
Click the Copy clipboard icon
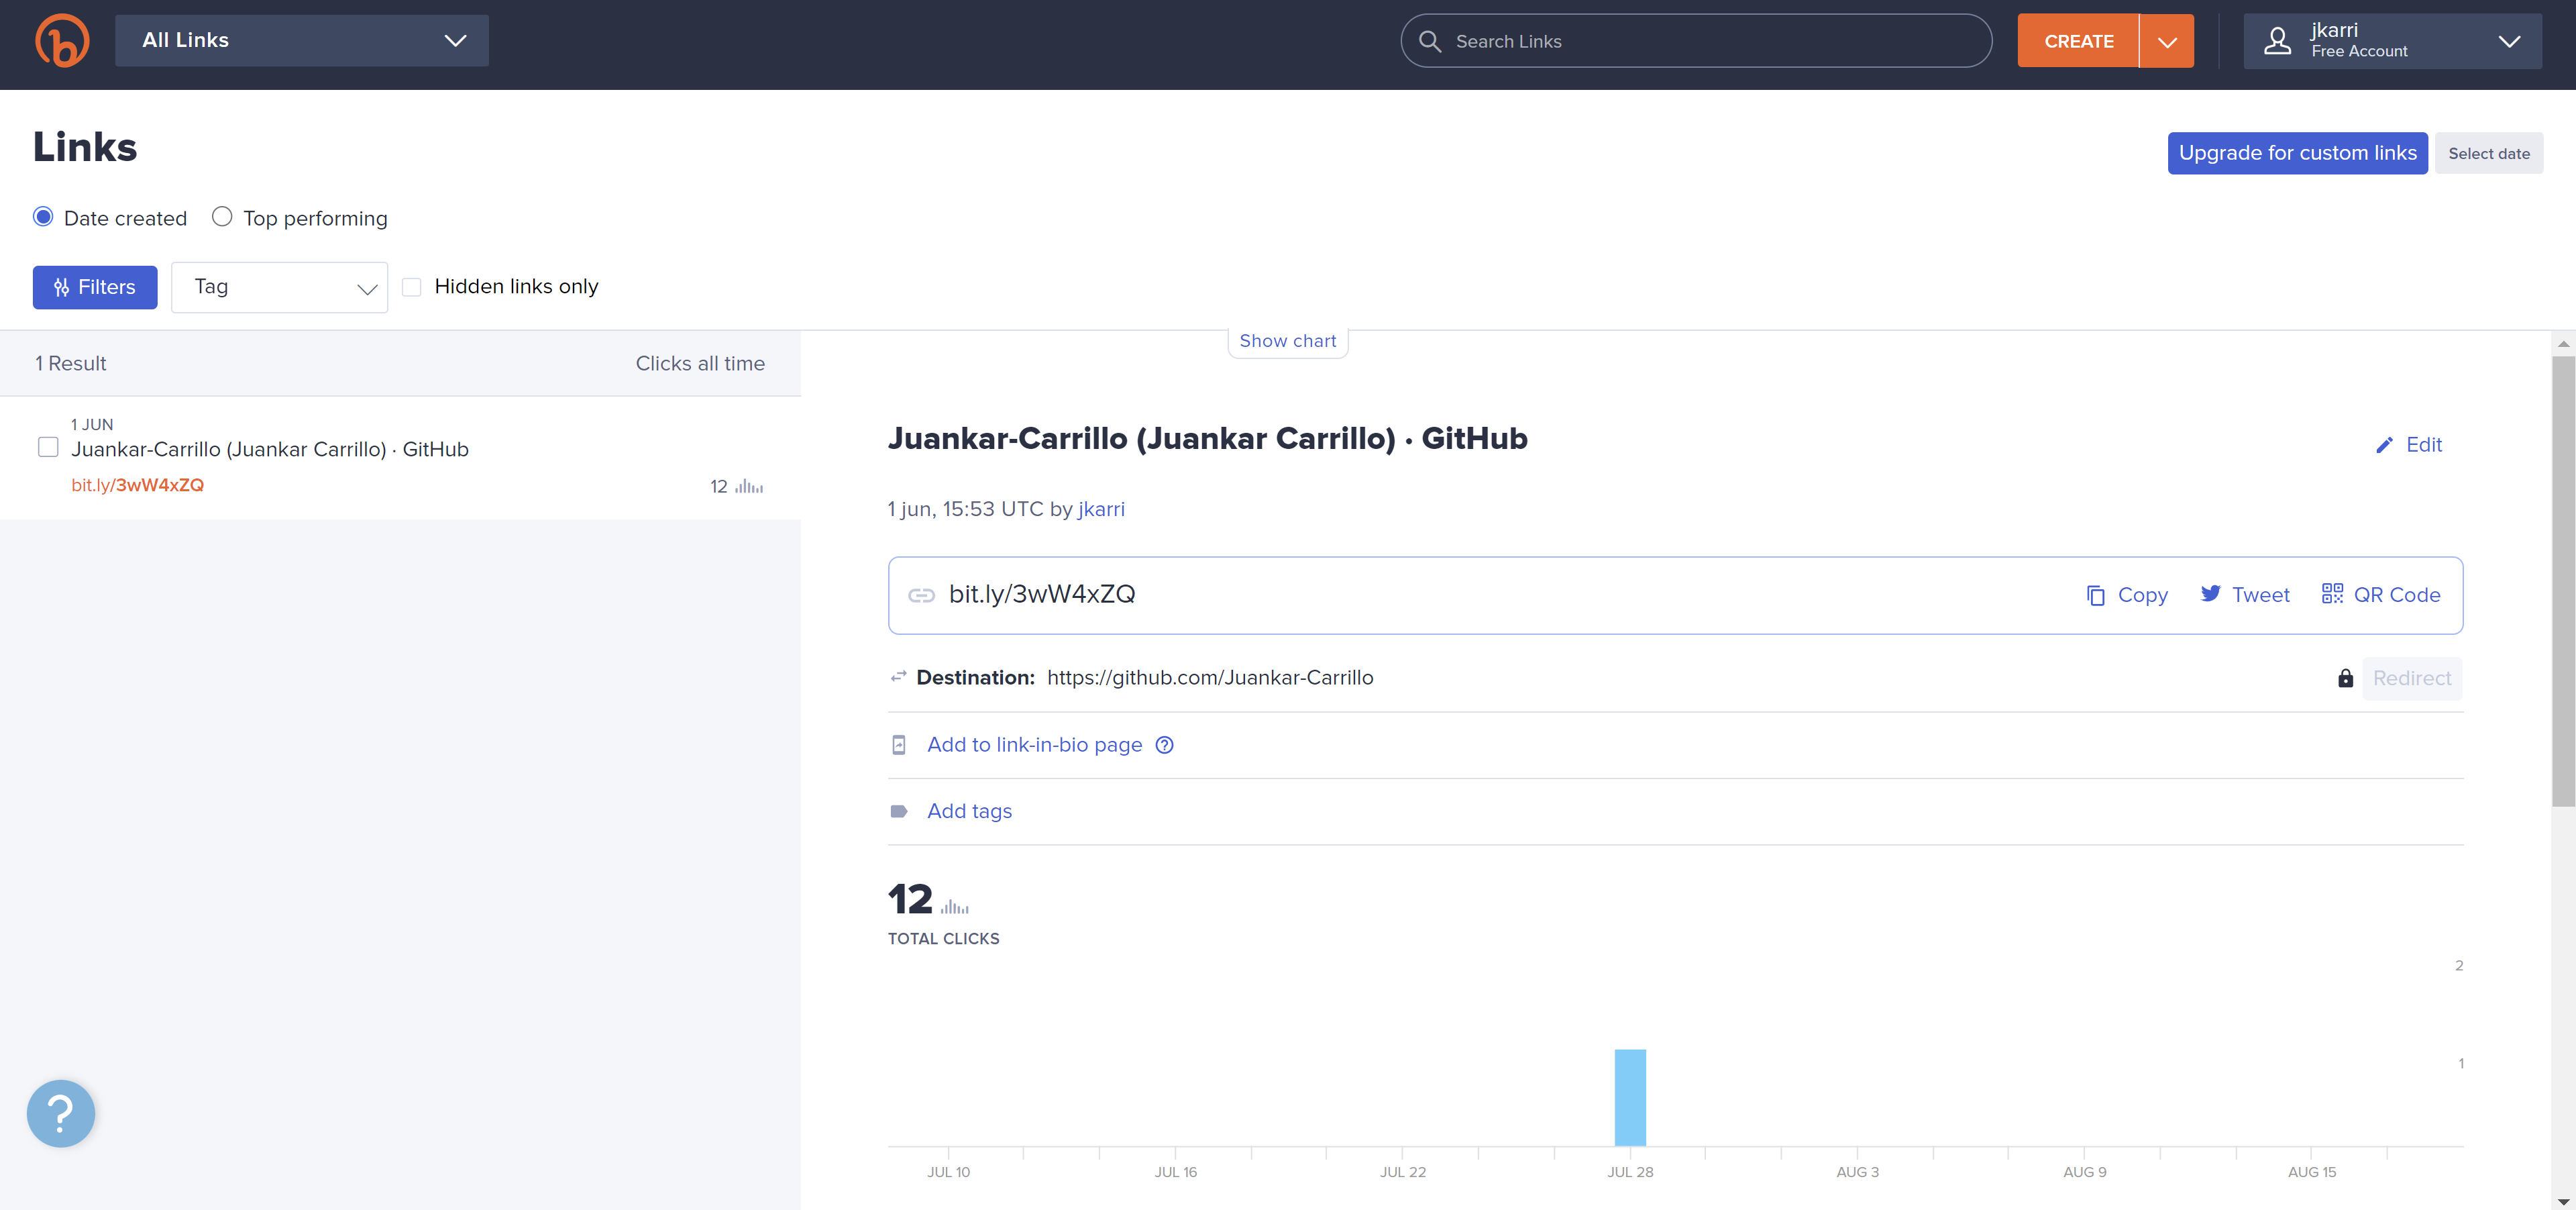tap(2095, 595)
